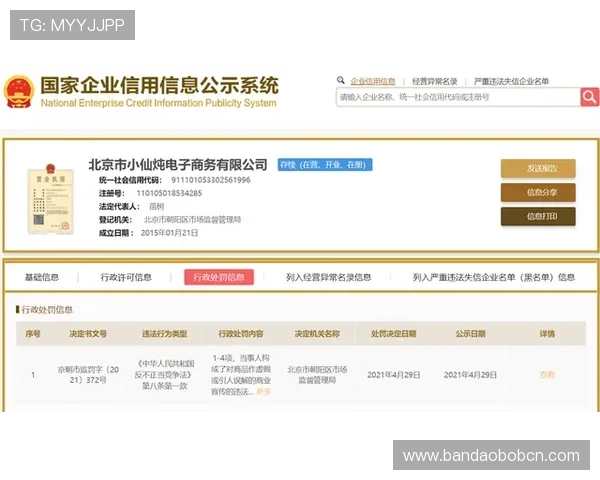Click the 处罚决定日期 cell 2021年4月29日

click(x=394, y=375)
